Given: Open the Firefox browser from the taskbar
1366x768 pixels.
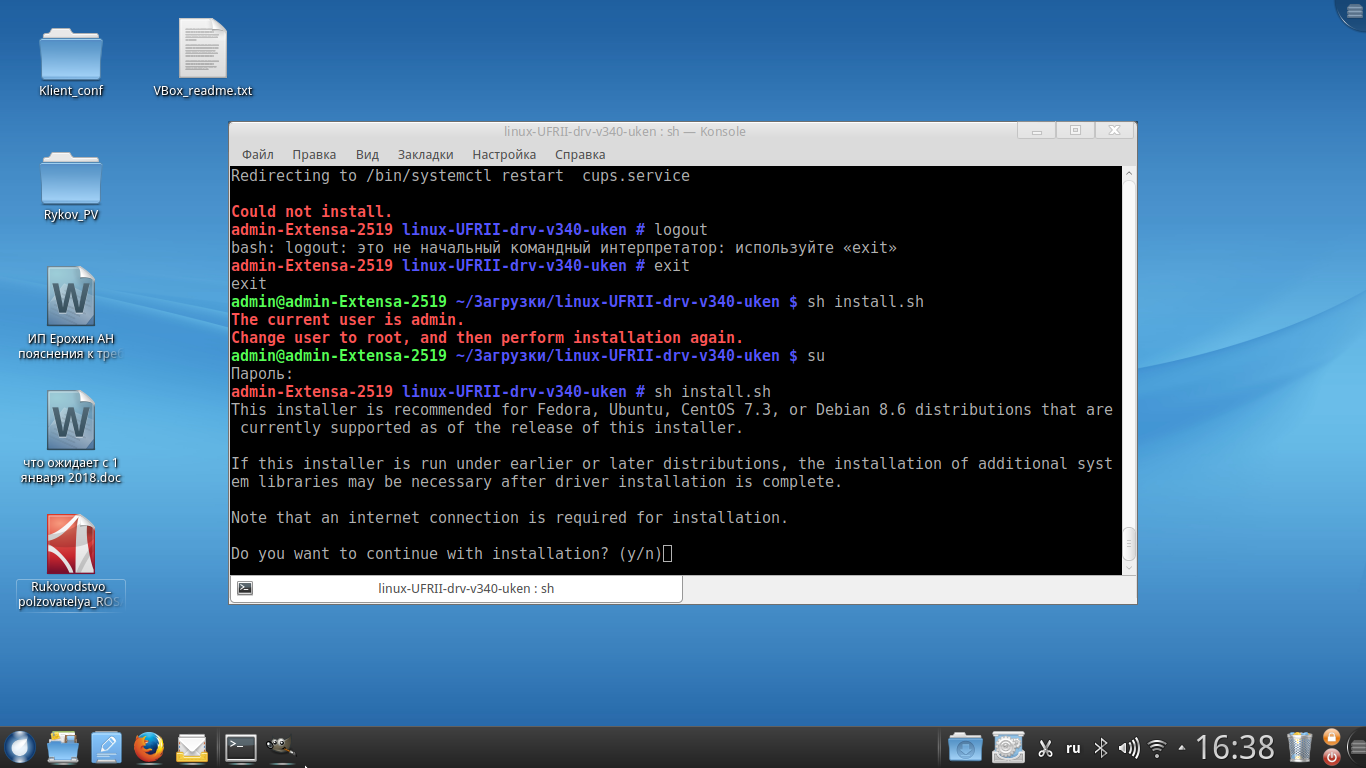Looking at the screenshot, I should [x=149, y=747].
